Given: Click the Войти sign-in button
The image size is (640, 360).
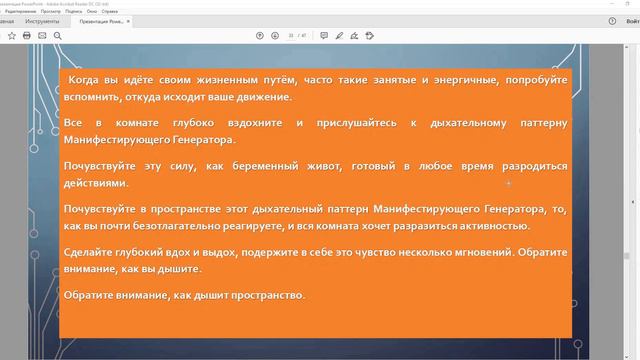Looking at the screenshot, I should click(x=633, y=21).
